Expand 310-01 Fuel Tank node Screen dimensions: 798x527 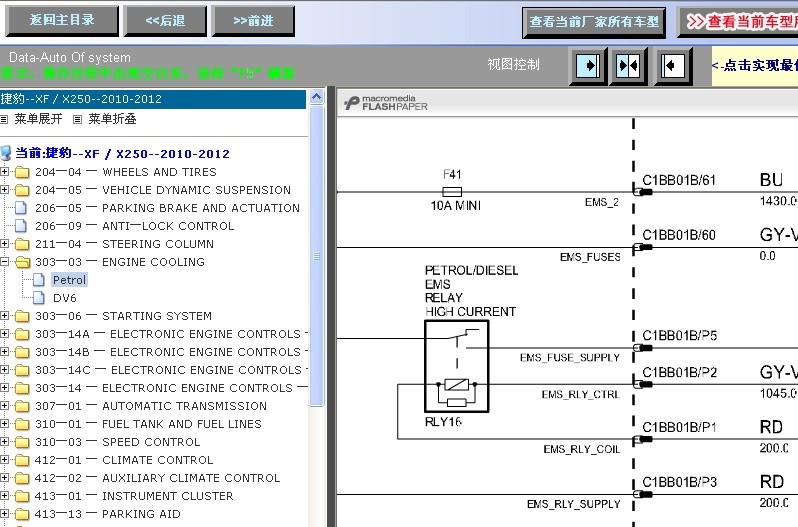(x=5, y=424)
